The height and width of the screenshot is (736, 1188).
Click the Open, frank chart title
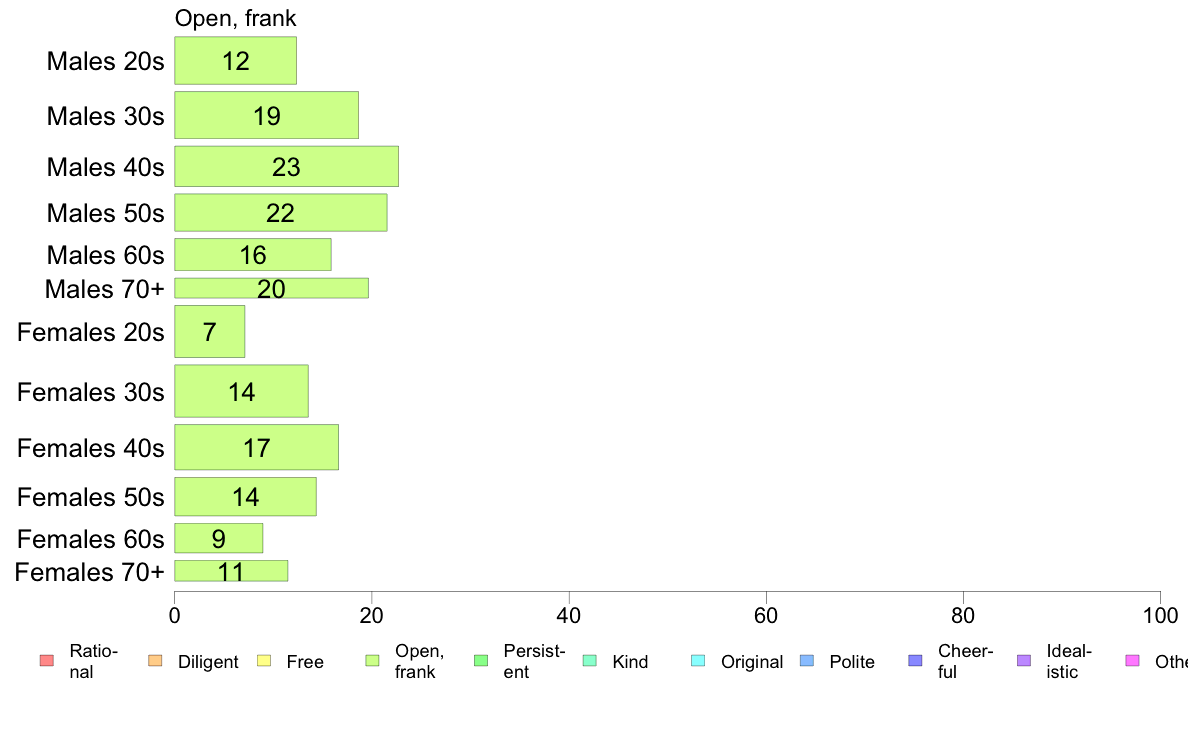coord(236,18)
